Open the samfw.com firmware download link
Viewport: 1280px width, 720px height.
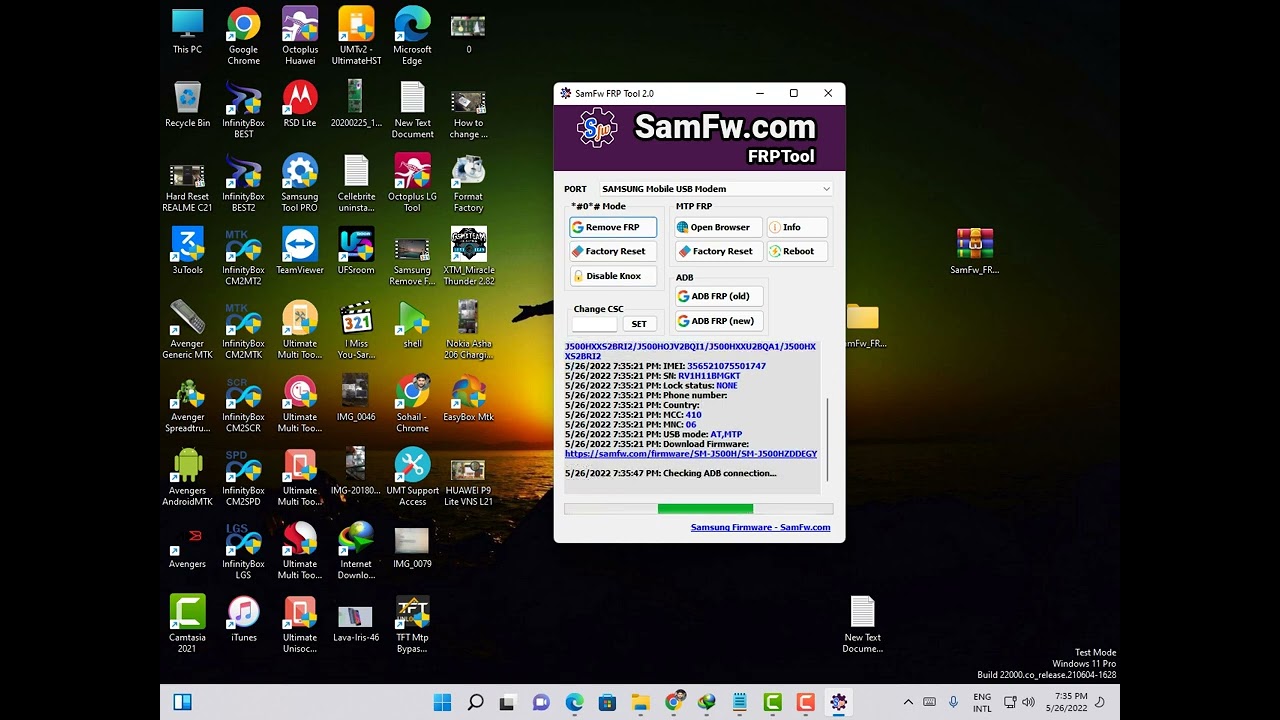pyautogui.click(x=691, y=454)
